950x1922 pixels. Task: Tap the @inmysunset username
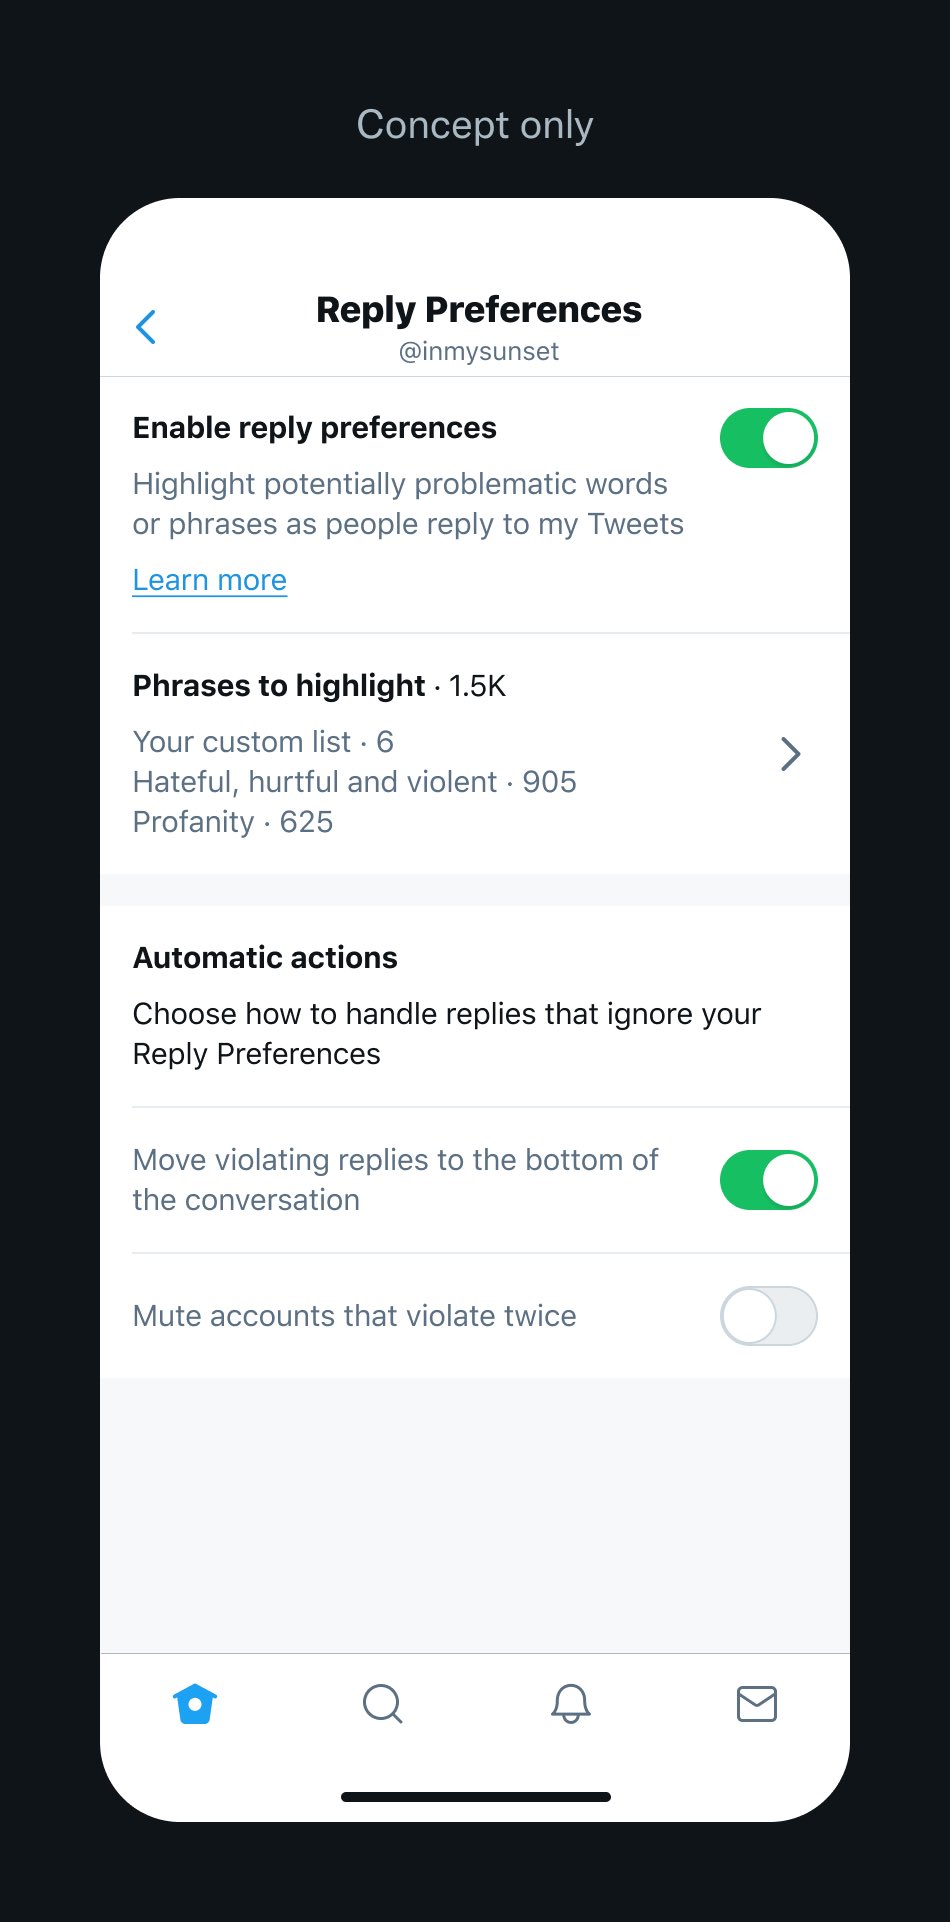(x=478, y=351)
